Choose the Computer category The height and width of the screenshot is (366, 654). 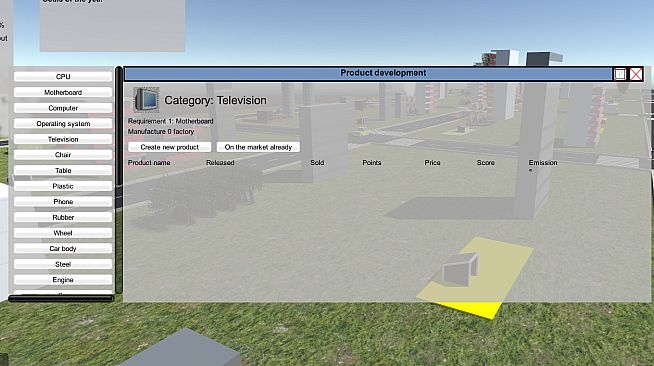63,108
